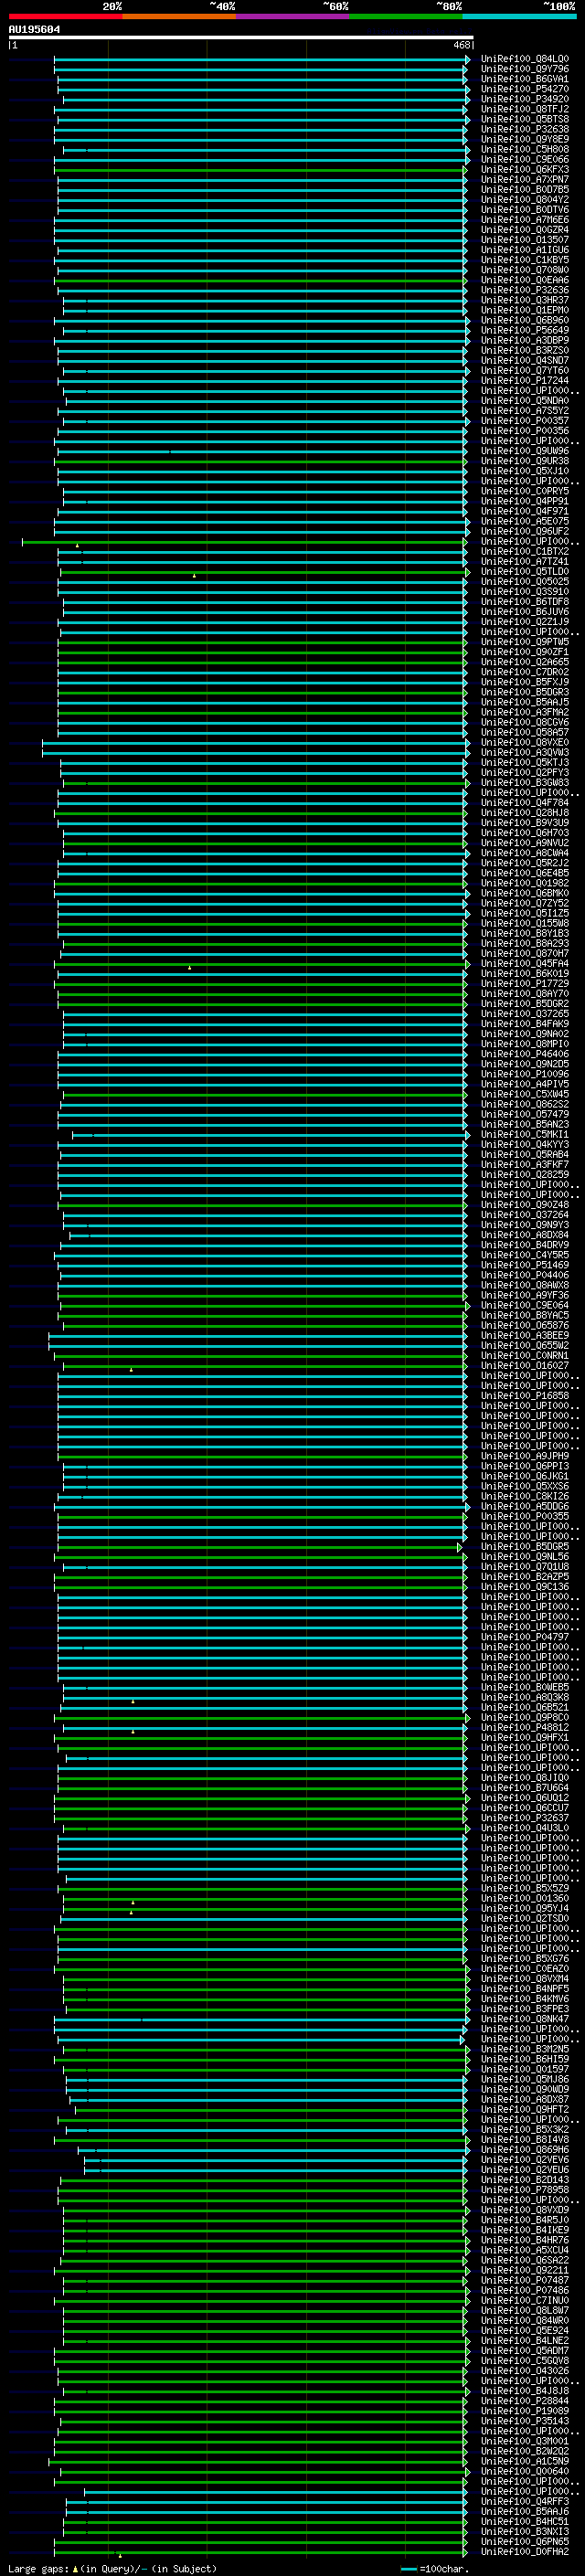585x2576 pixels.
Task: Select the UniRef100_A7XPN7 label
Action: pyautogui.click(x=524, y=180)
